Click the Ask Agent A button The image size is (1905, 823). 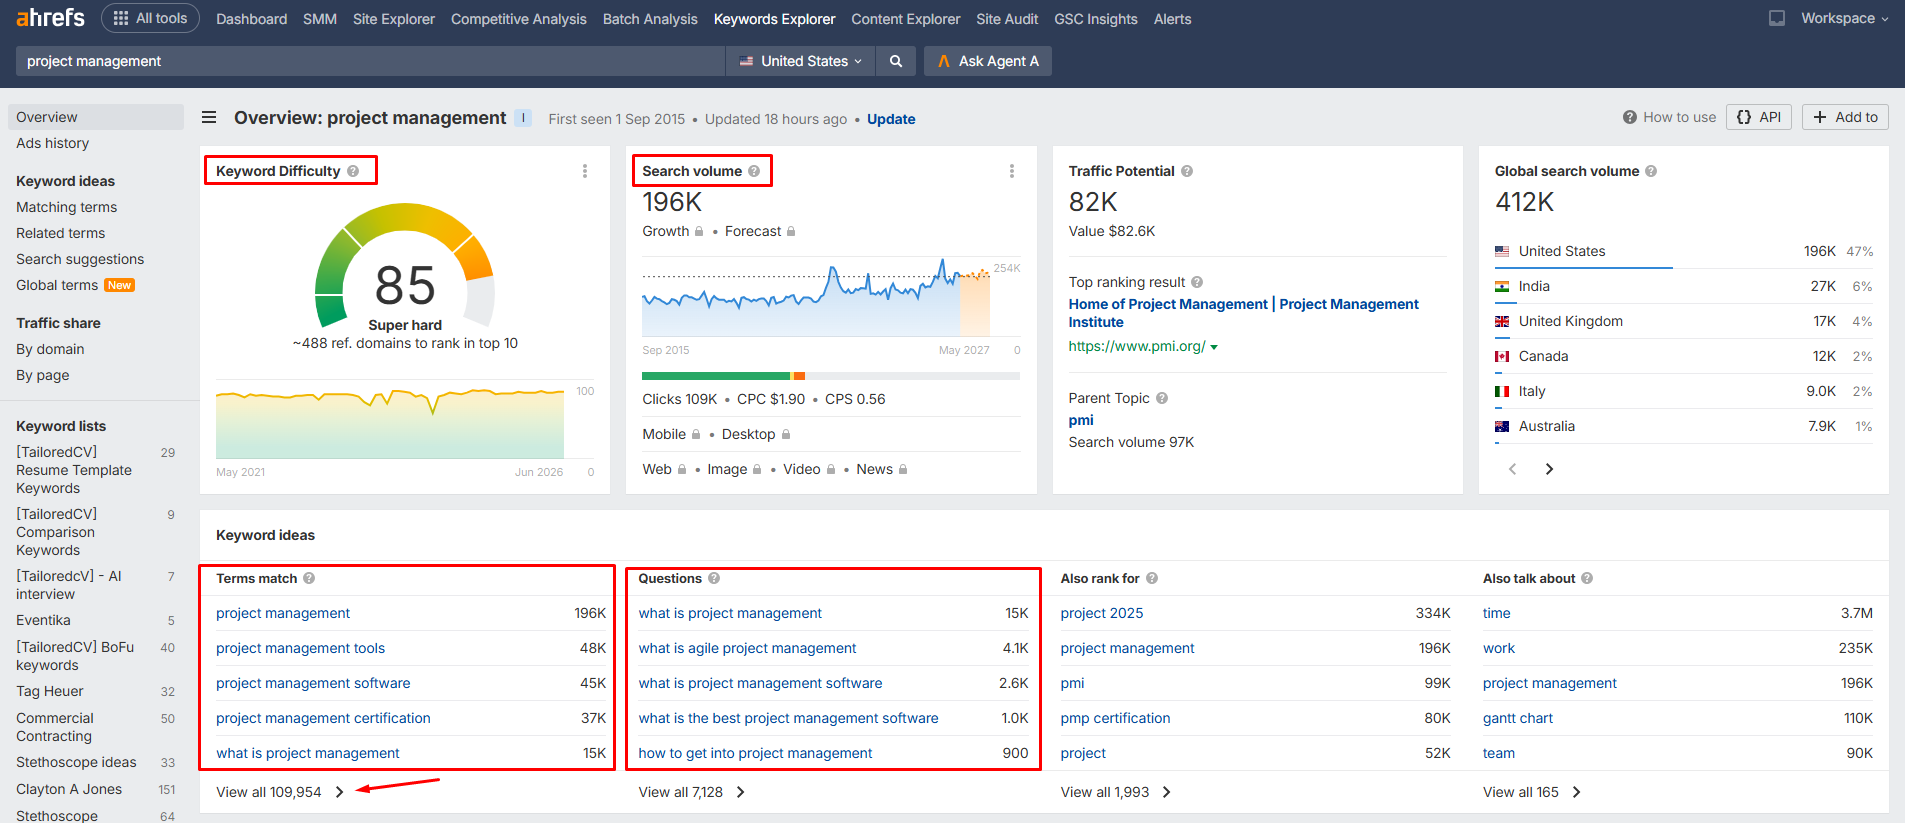tap(988, 61)
